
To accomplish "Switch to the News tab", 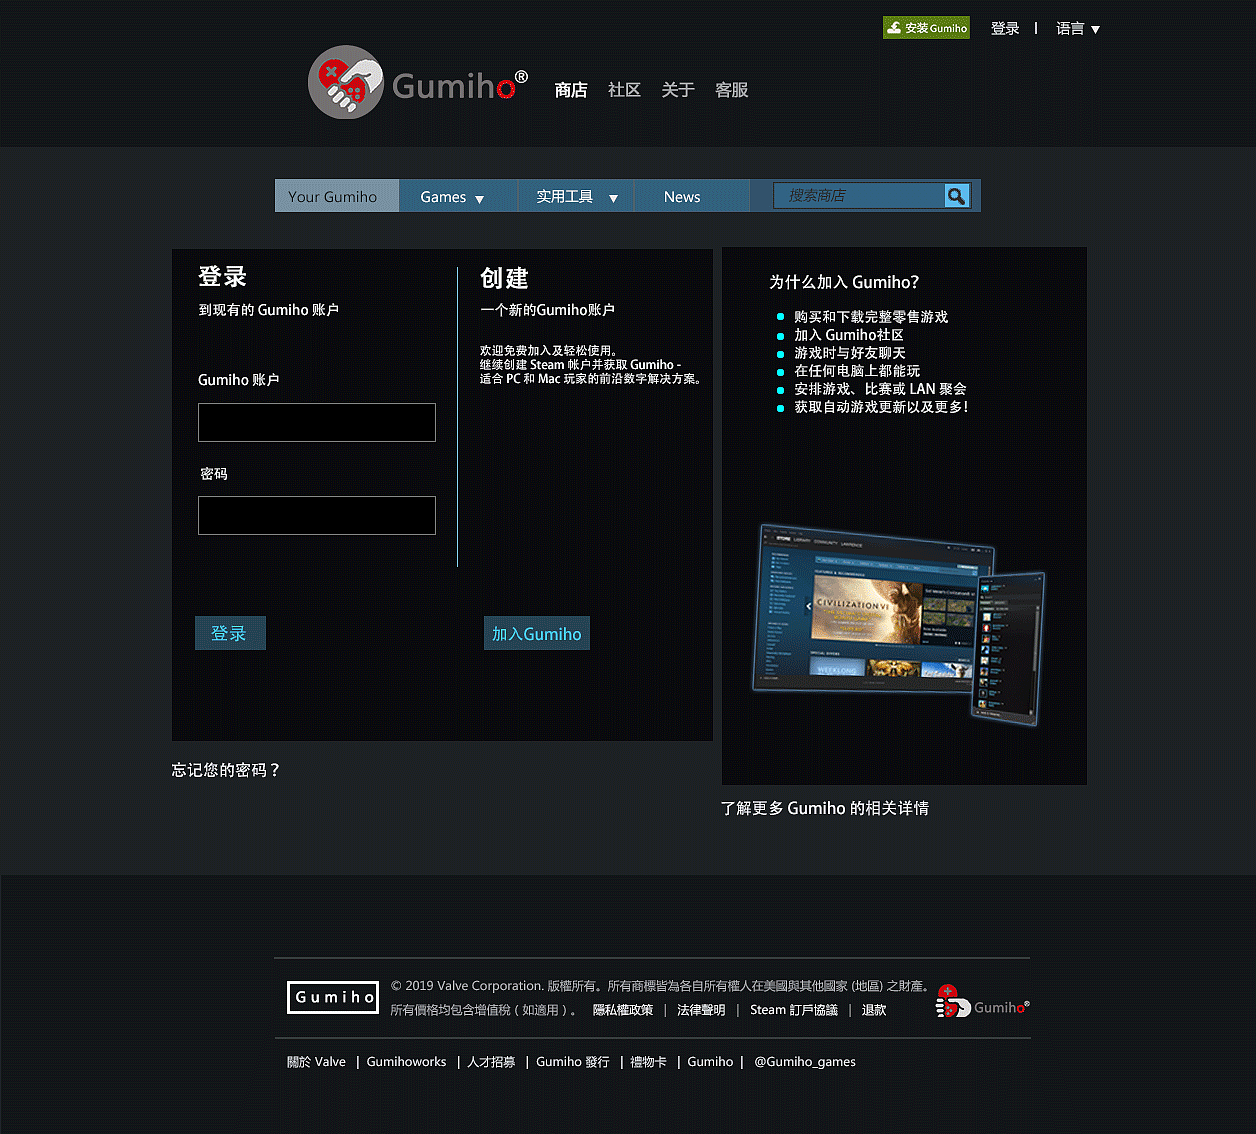I will (x=682, y=197).
